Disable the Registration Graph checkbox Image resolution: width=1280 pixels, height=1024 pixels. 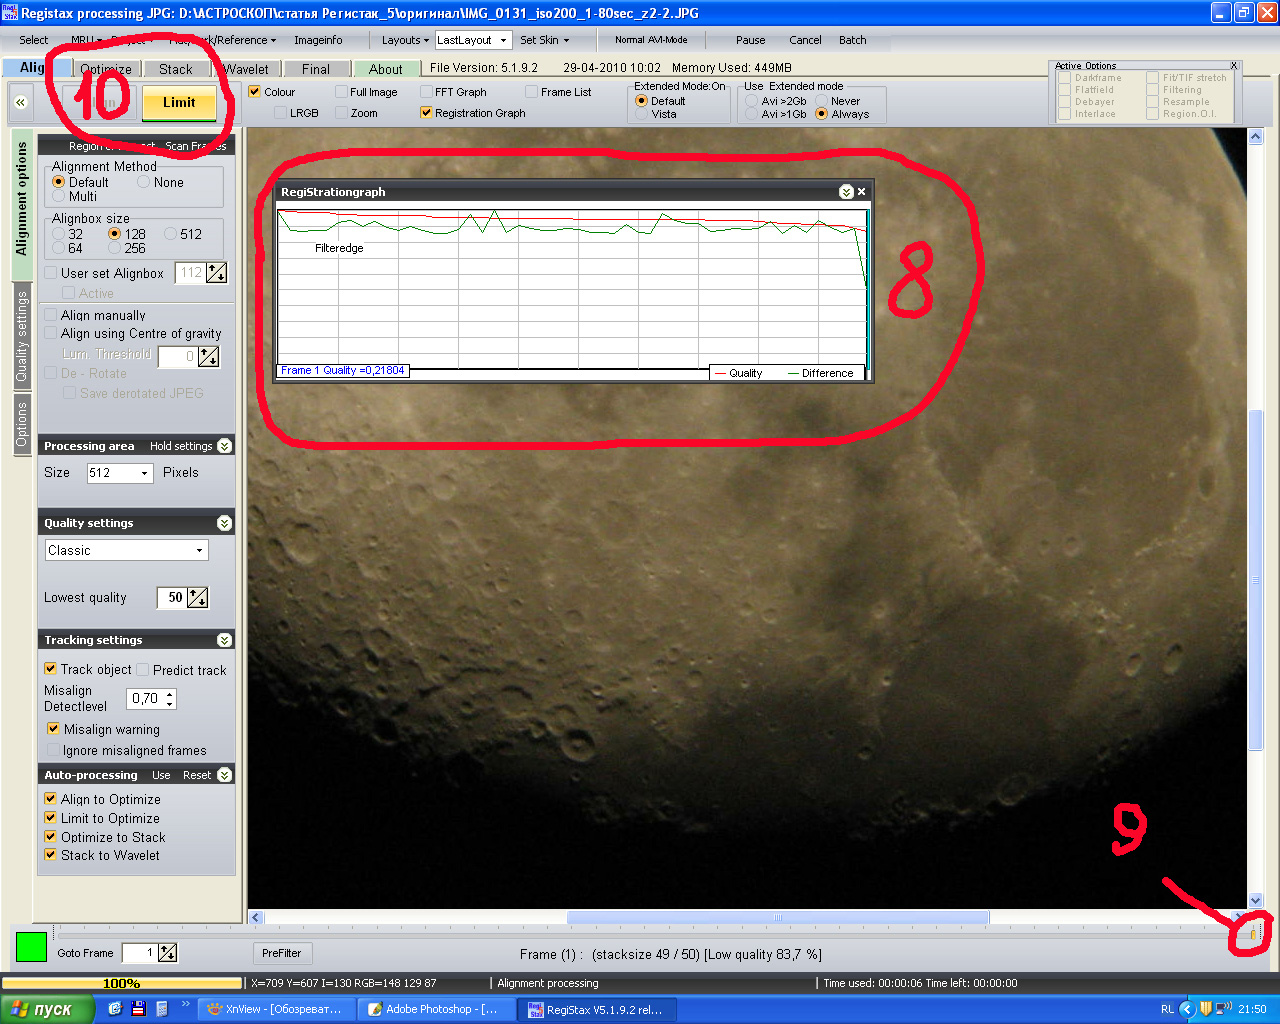427,113
